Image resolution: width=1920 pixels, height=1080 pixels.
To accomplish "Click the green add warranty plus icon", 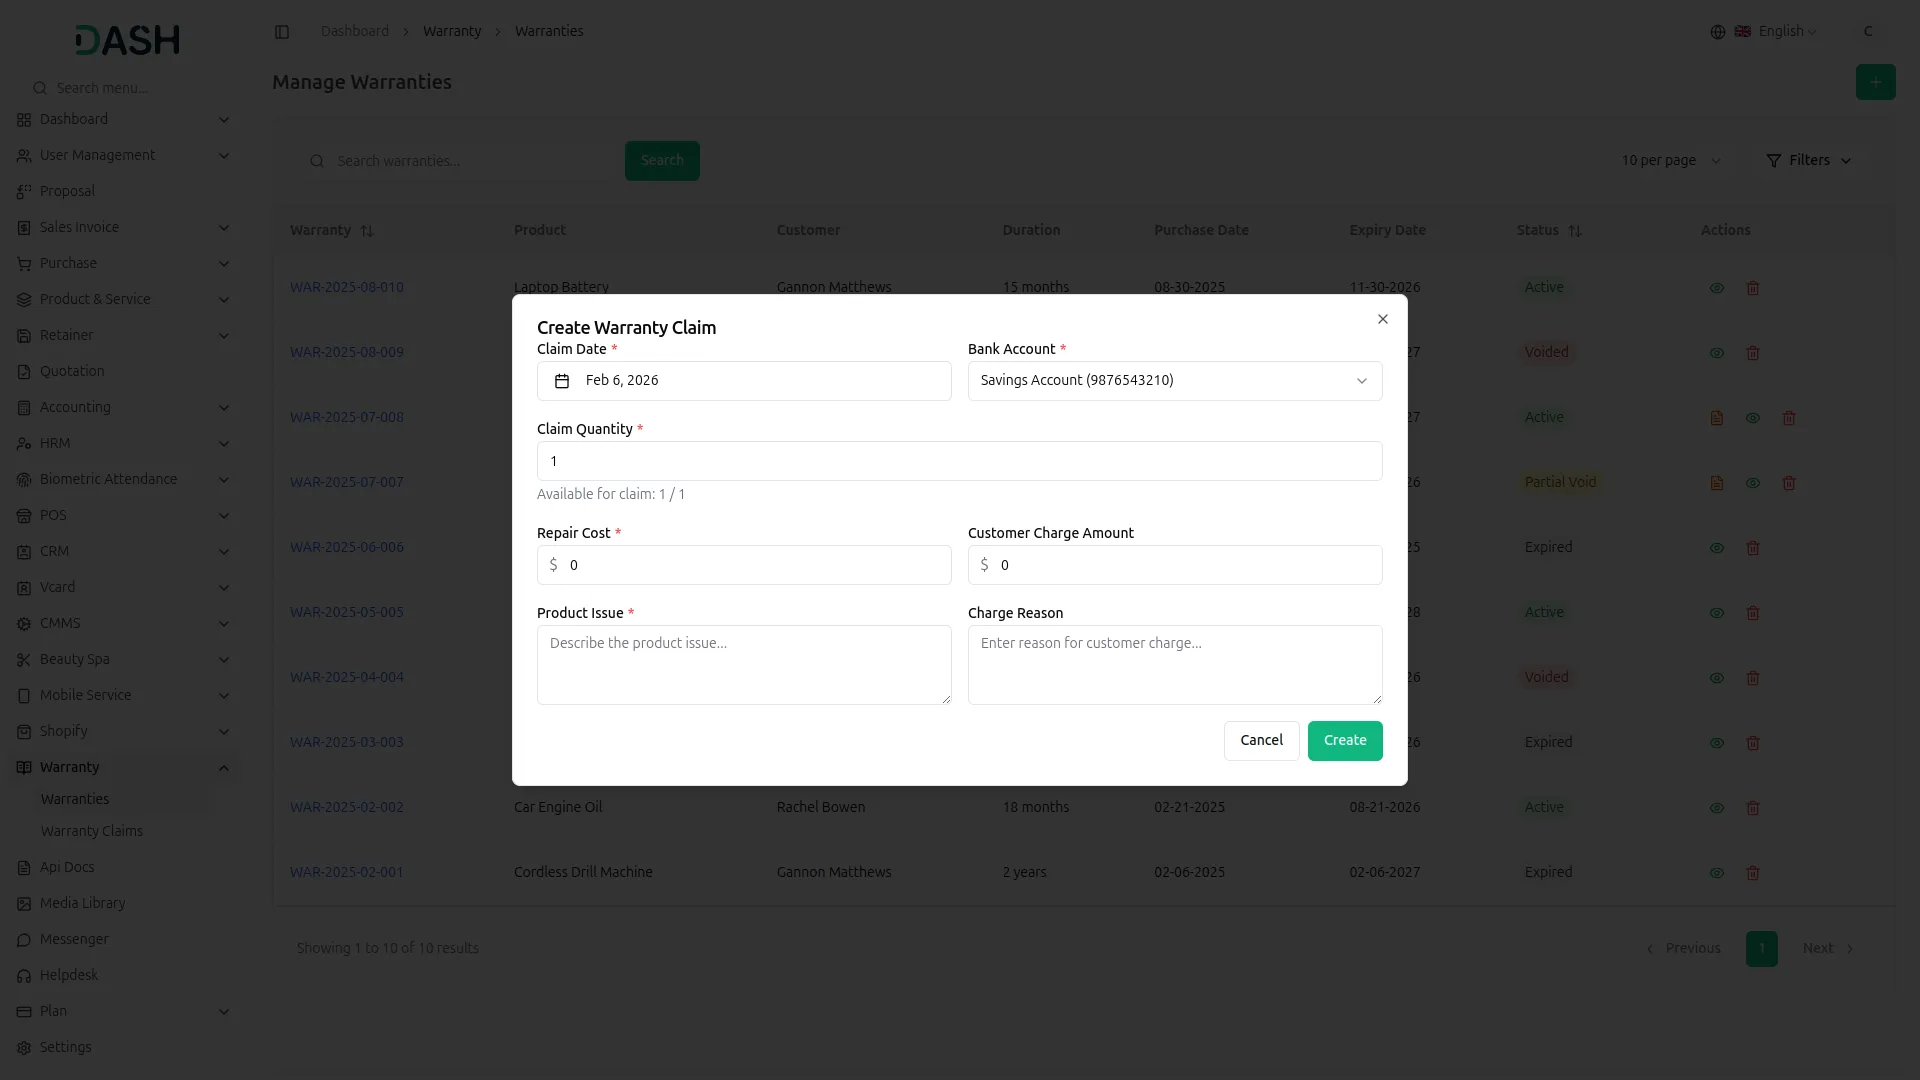I will click(1875, 82).
